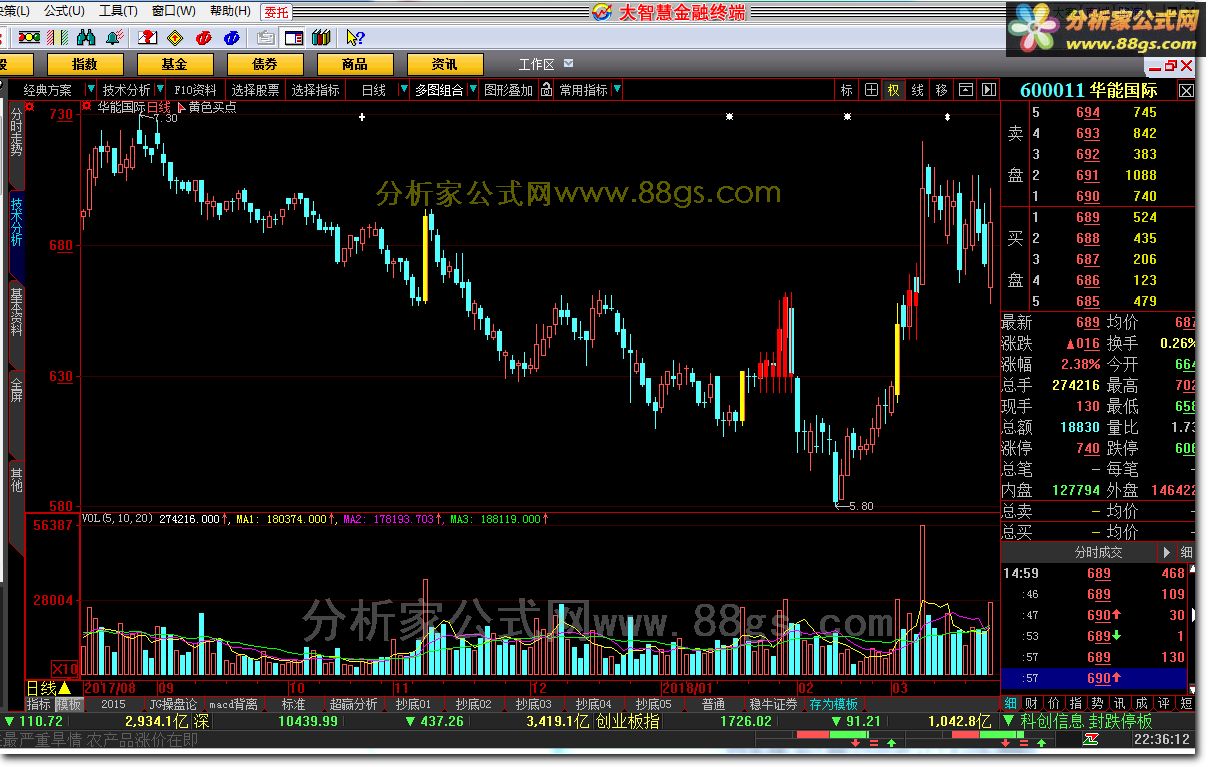This screenshot has width=1208, height=767.
Task: Toggle the 线 drawing button
Action: coord(918,90)
